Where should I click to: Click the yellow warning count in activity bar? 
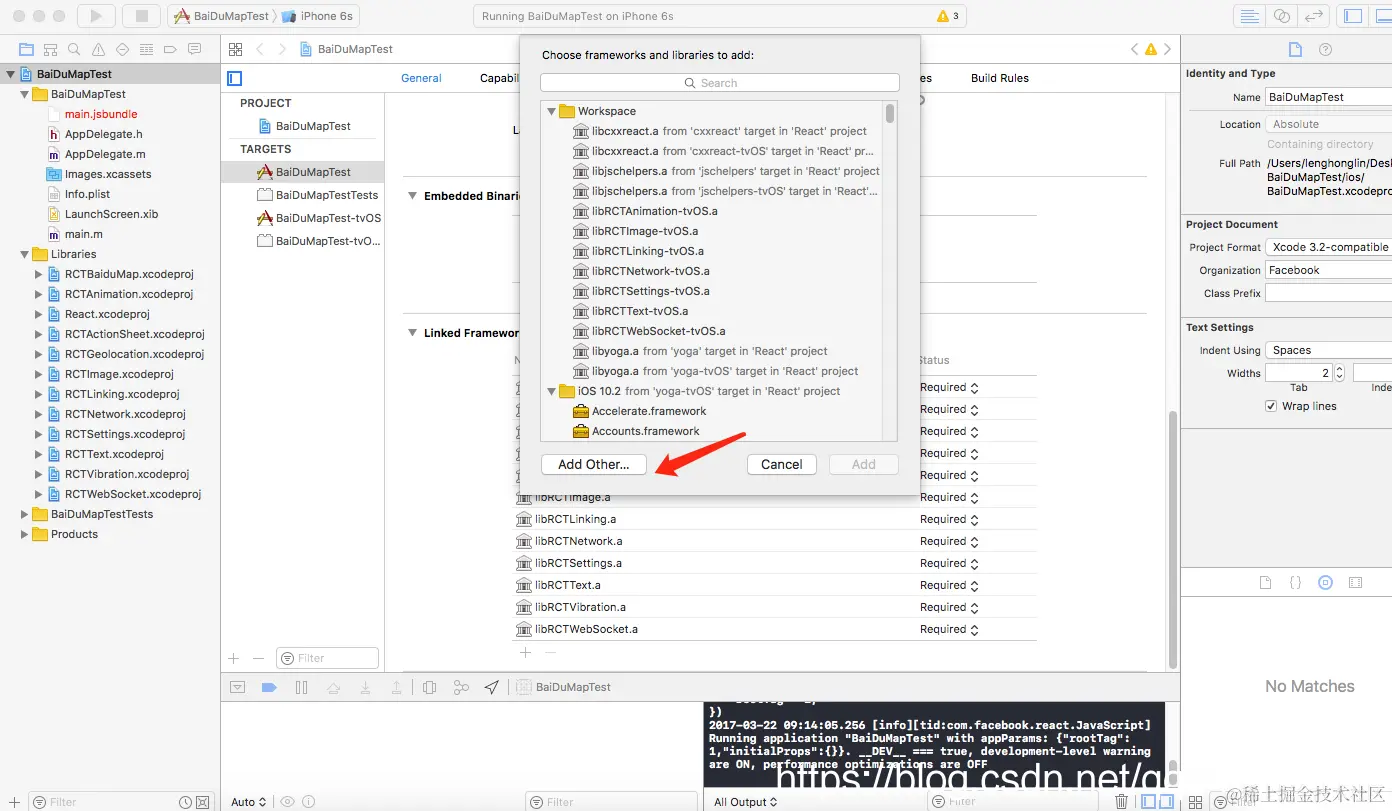point(948,16)
